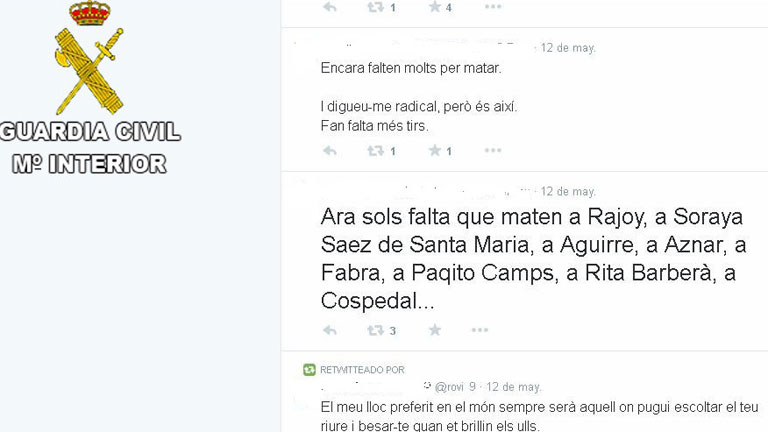
Task: Click the 'El meu lloc preferit' tweet text
Action: (x=539, y=416)
